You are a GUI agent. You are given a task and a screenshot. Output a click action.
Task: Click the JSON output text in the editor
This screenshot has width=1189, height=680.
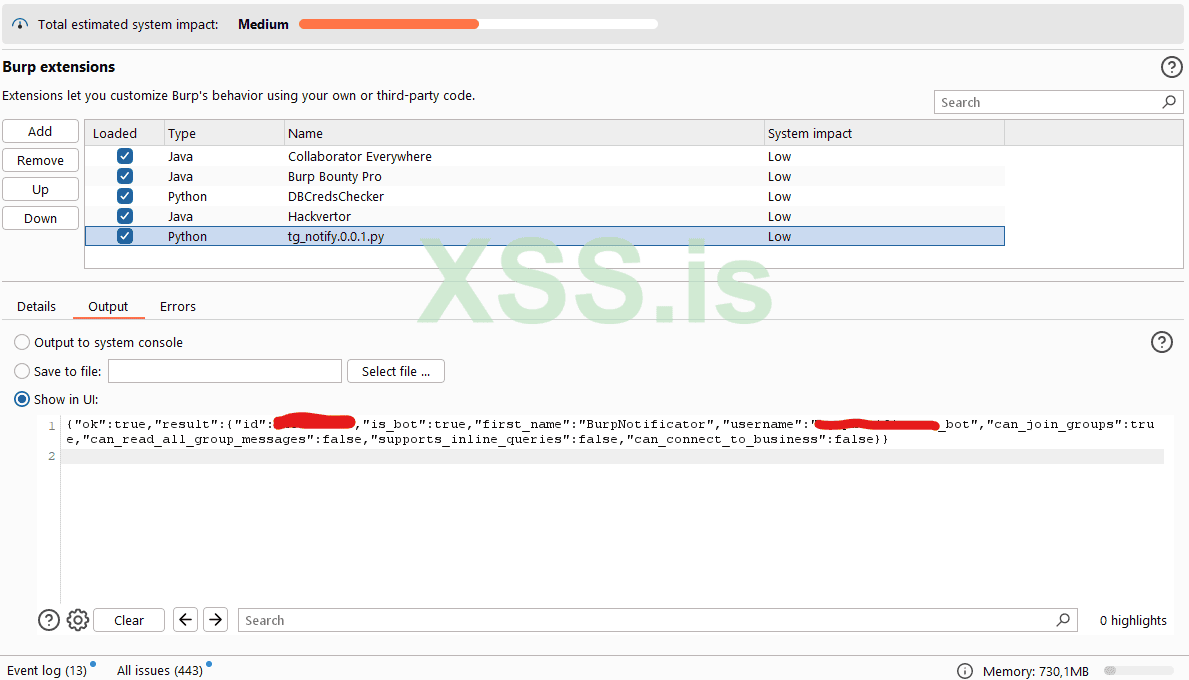[x=610, y=431]
